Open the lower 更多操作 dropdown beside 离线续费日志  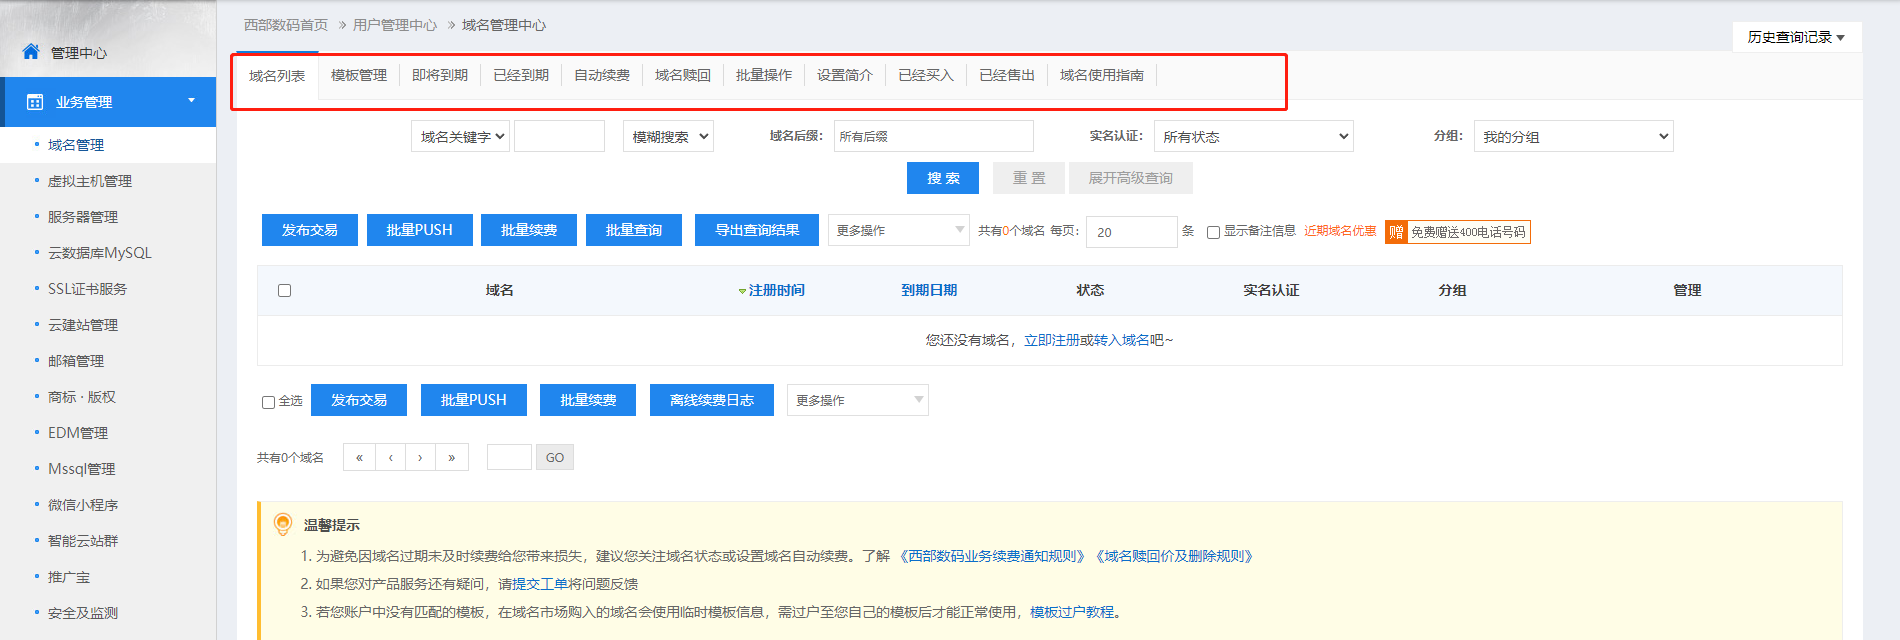click(857, 400)
